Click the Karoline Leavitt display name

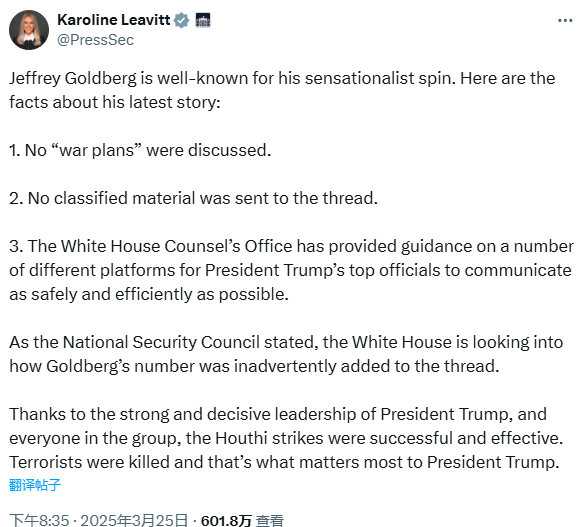pyautogui.click(x=114, y=20)
